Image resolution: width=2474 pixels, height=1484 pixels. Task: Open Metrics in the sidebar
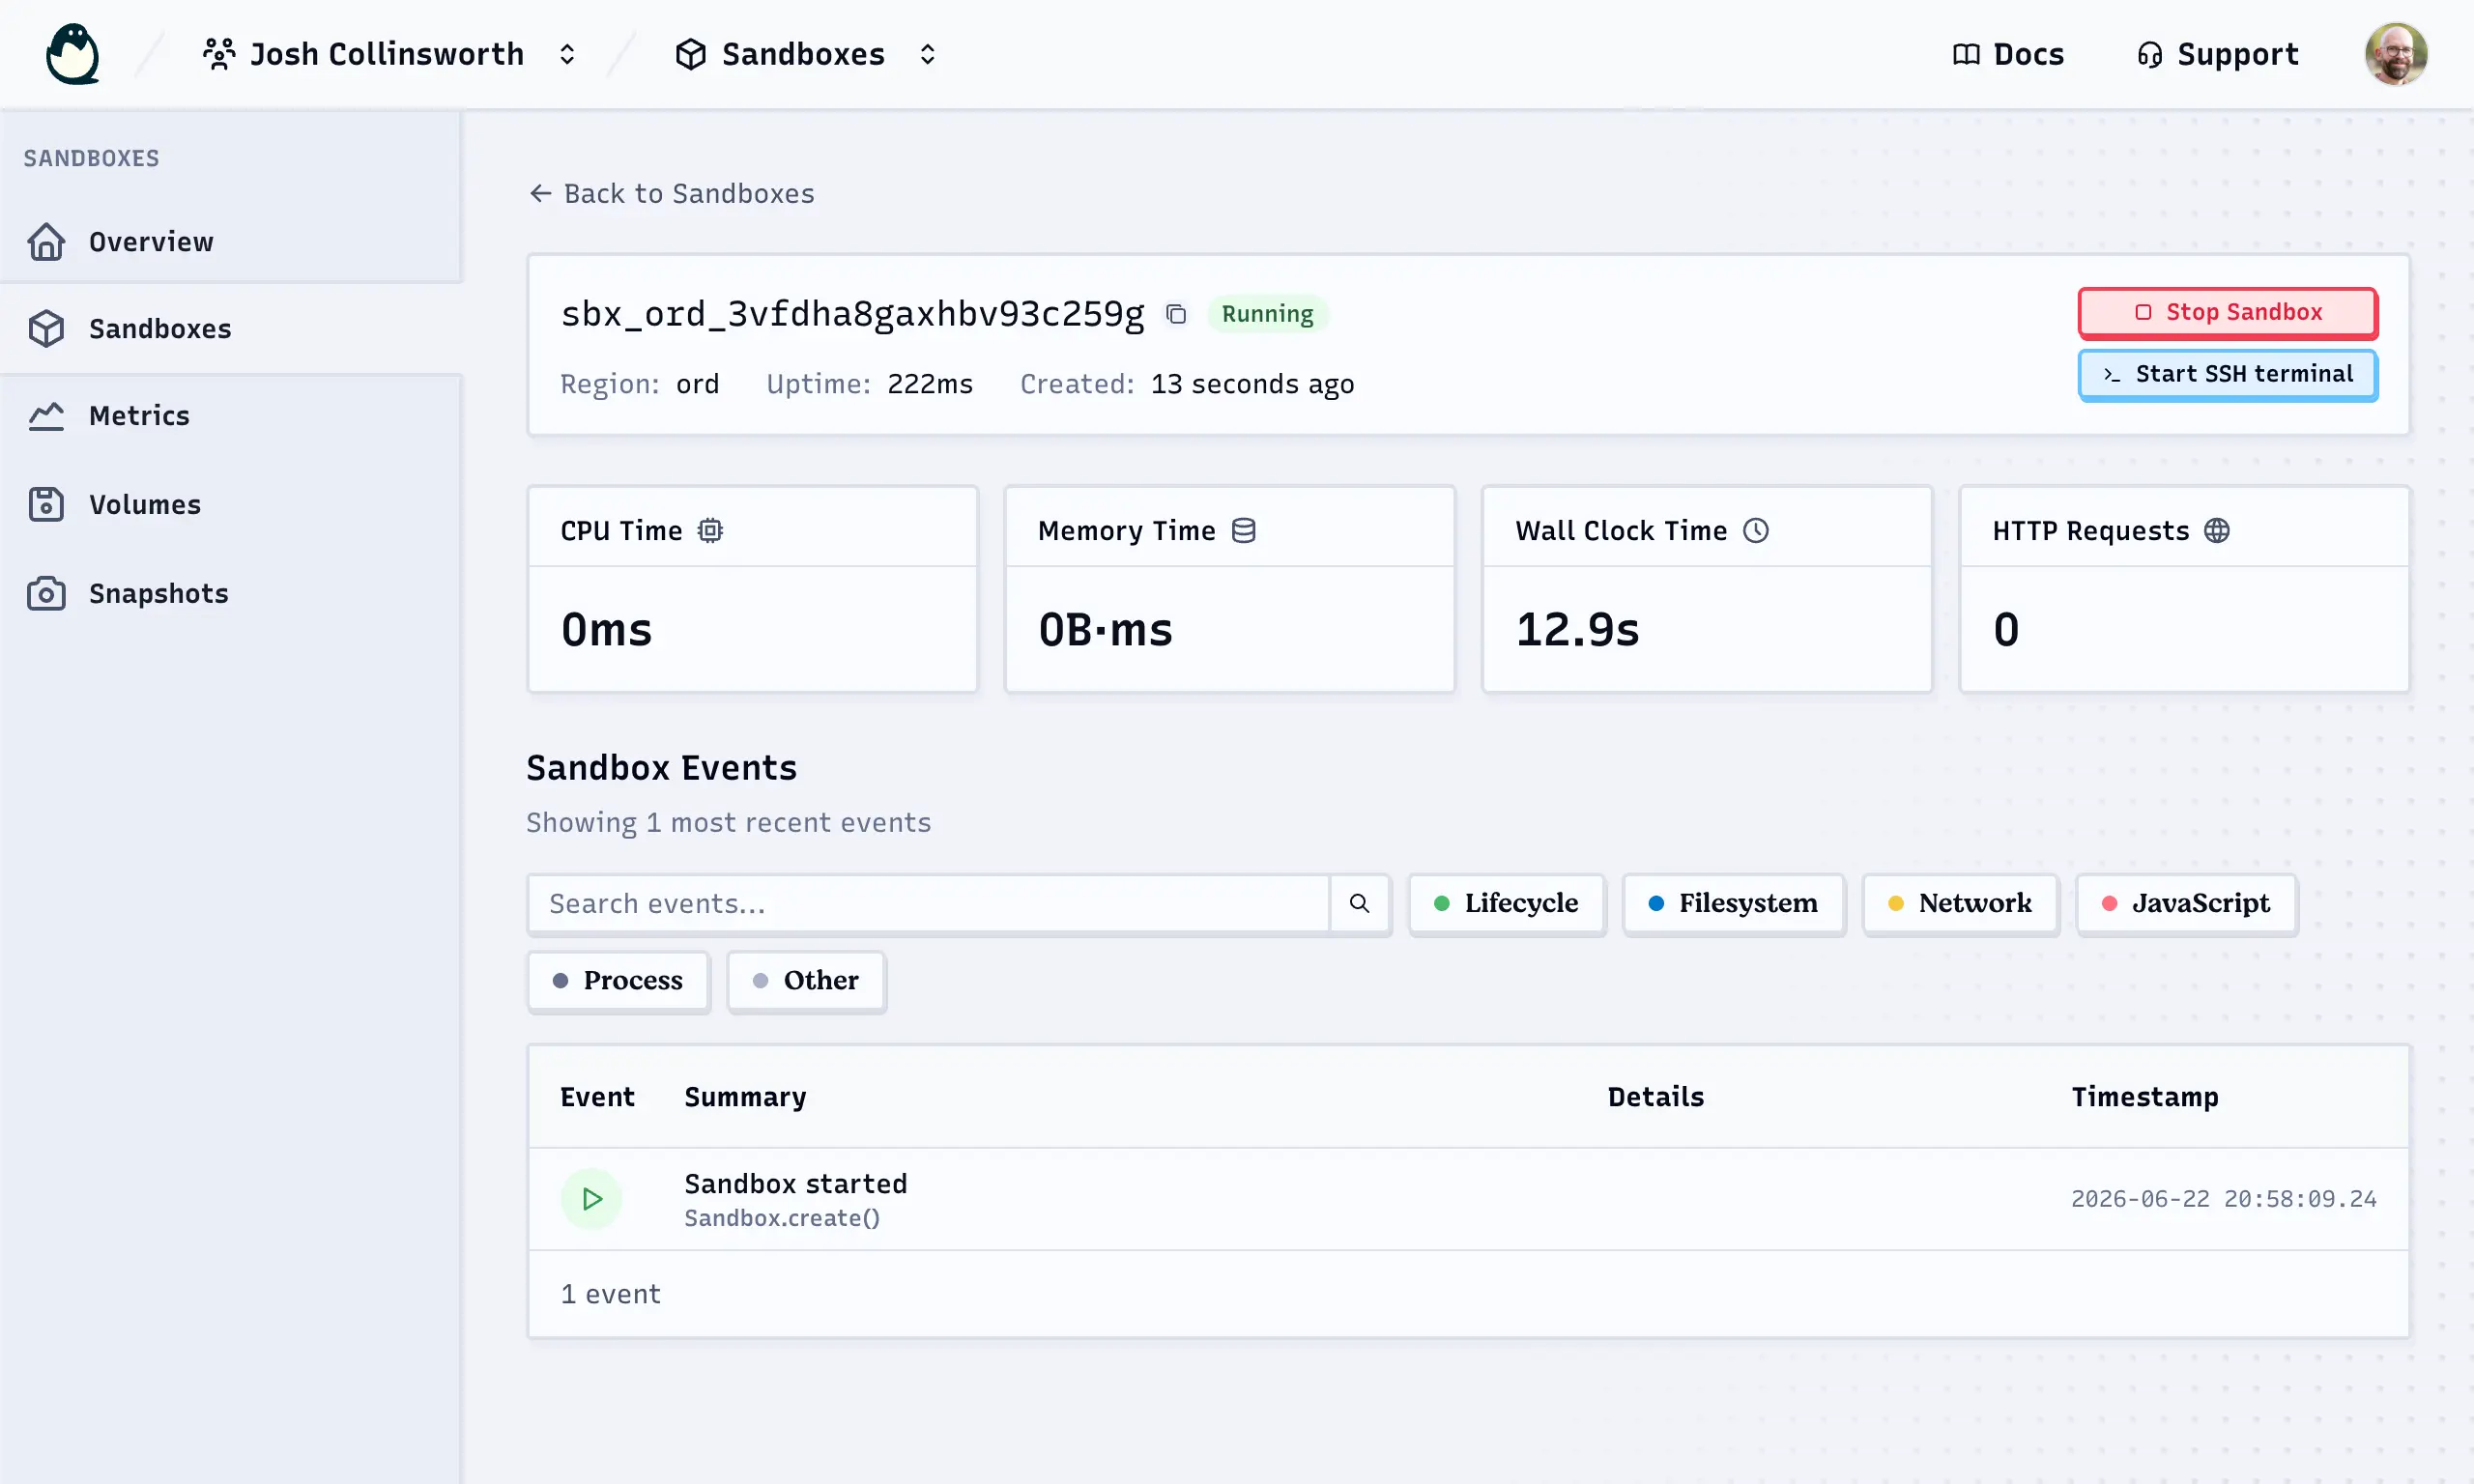point(231,415)
